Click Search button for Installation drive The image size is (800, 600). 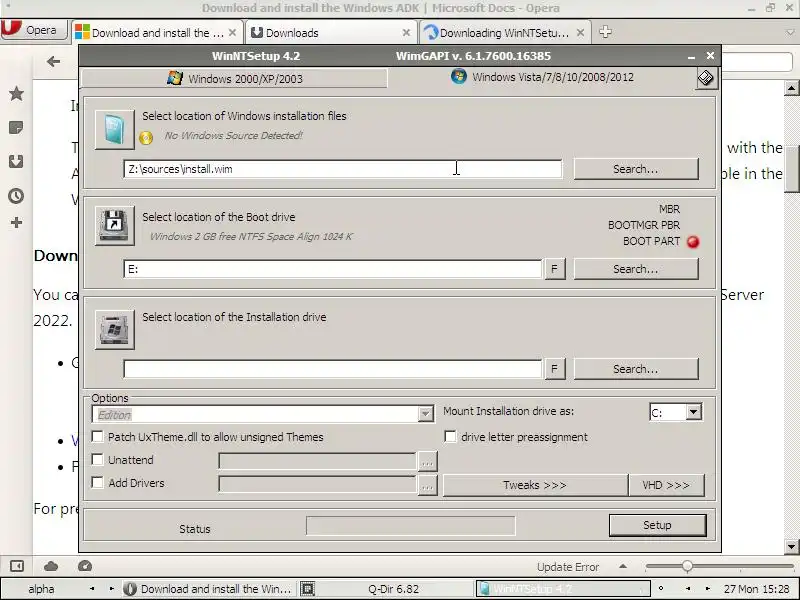pyautogui.click(x=636, y=369)
